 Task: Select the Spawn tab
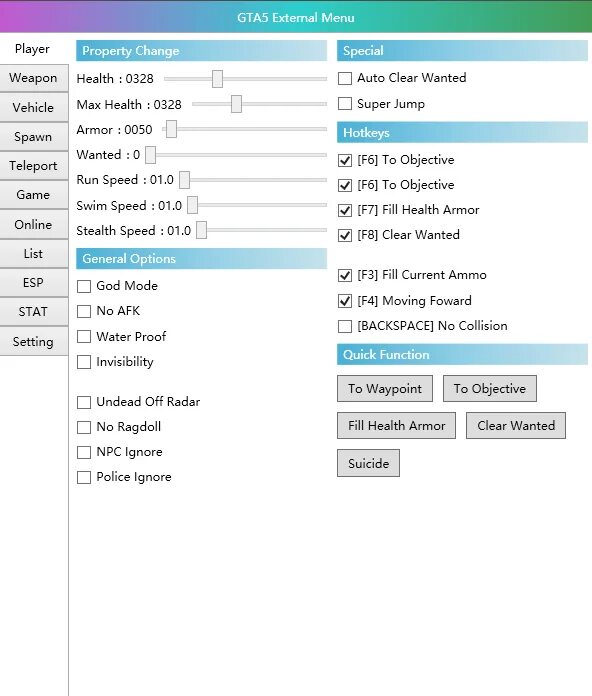(34, 137)
